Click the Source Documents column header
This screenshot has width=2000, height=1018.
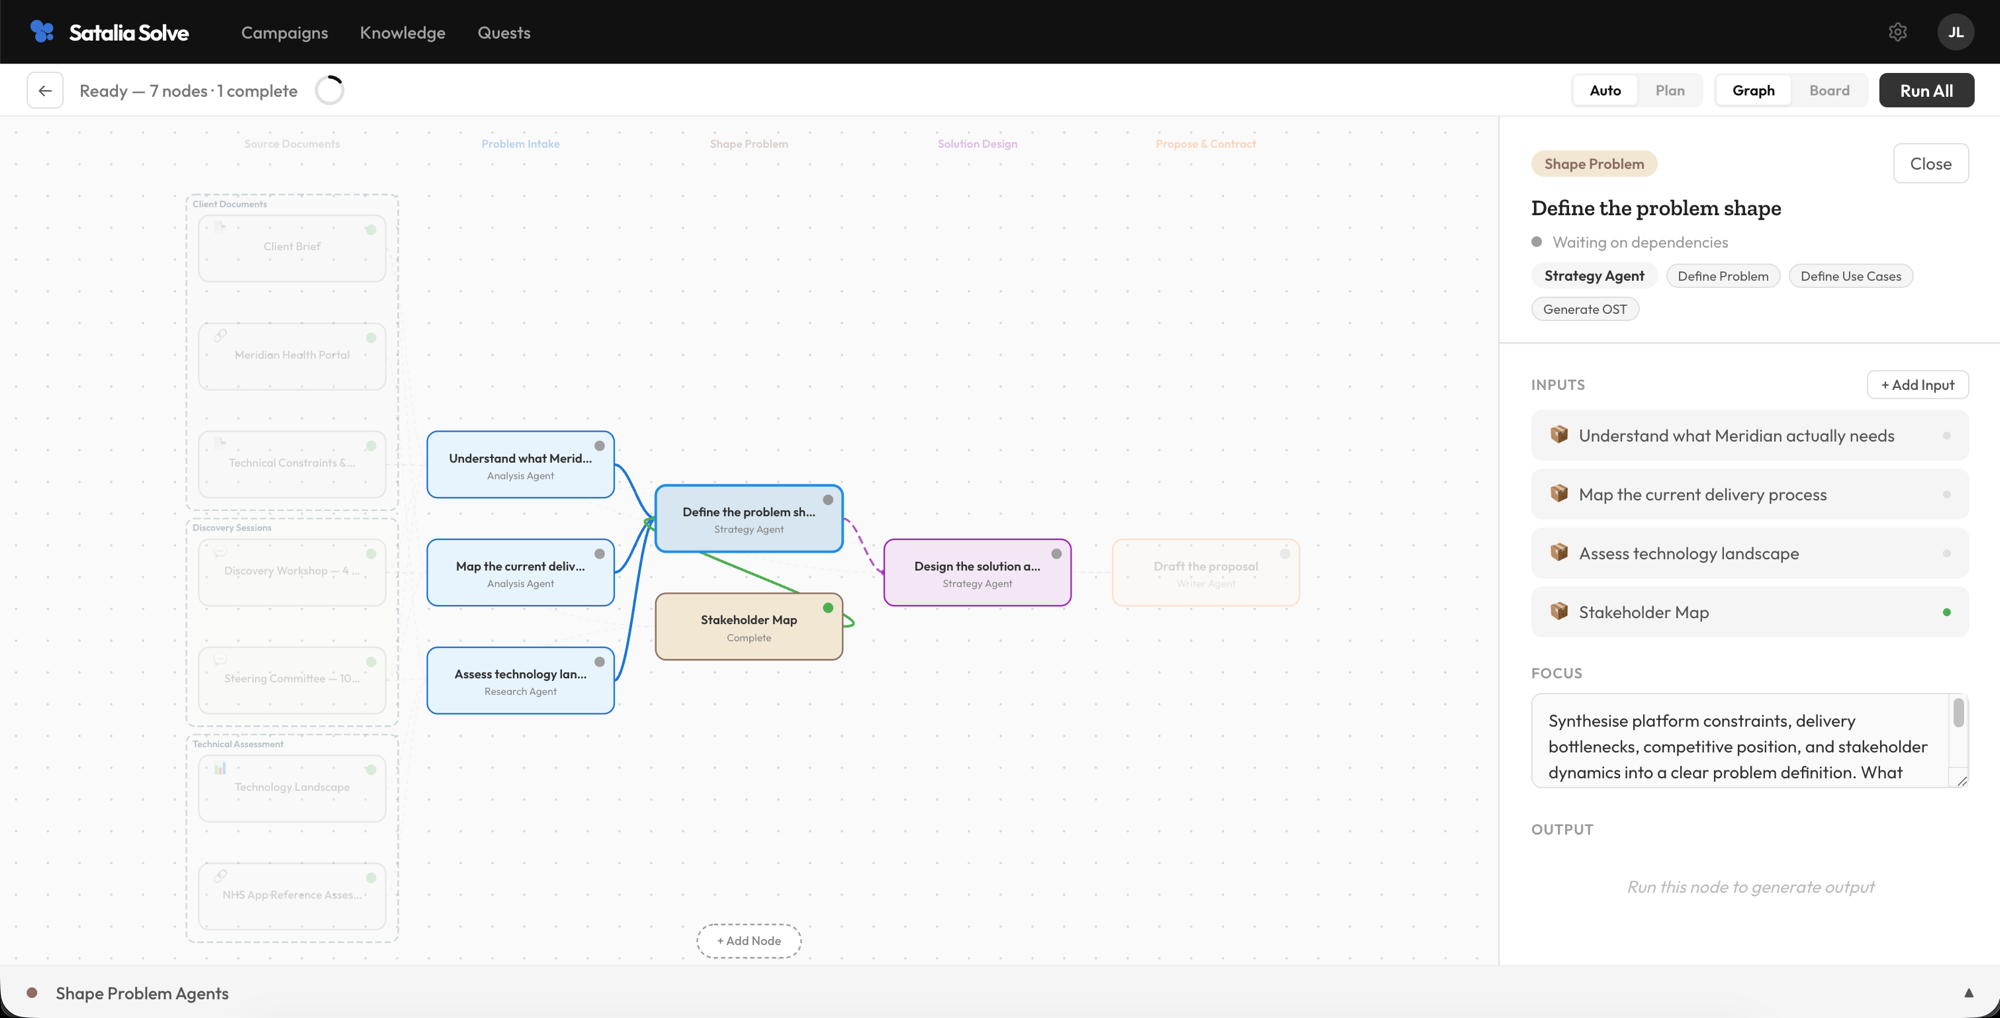tap(292, 144)
